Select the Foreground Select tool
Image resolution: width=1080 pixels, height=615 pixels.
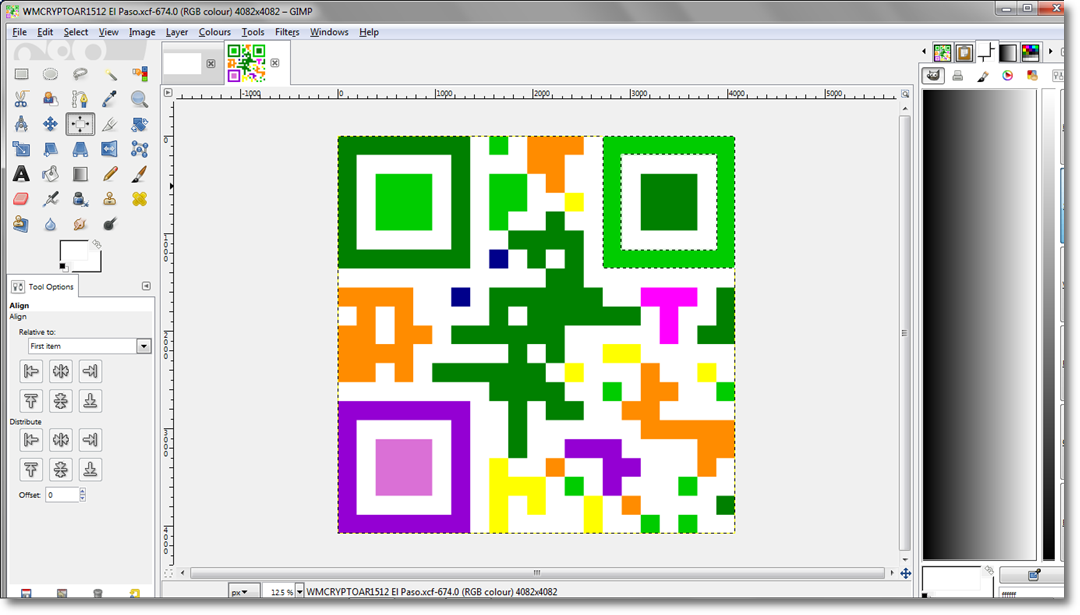pyautogui.click(x=50, y=99)
